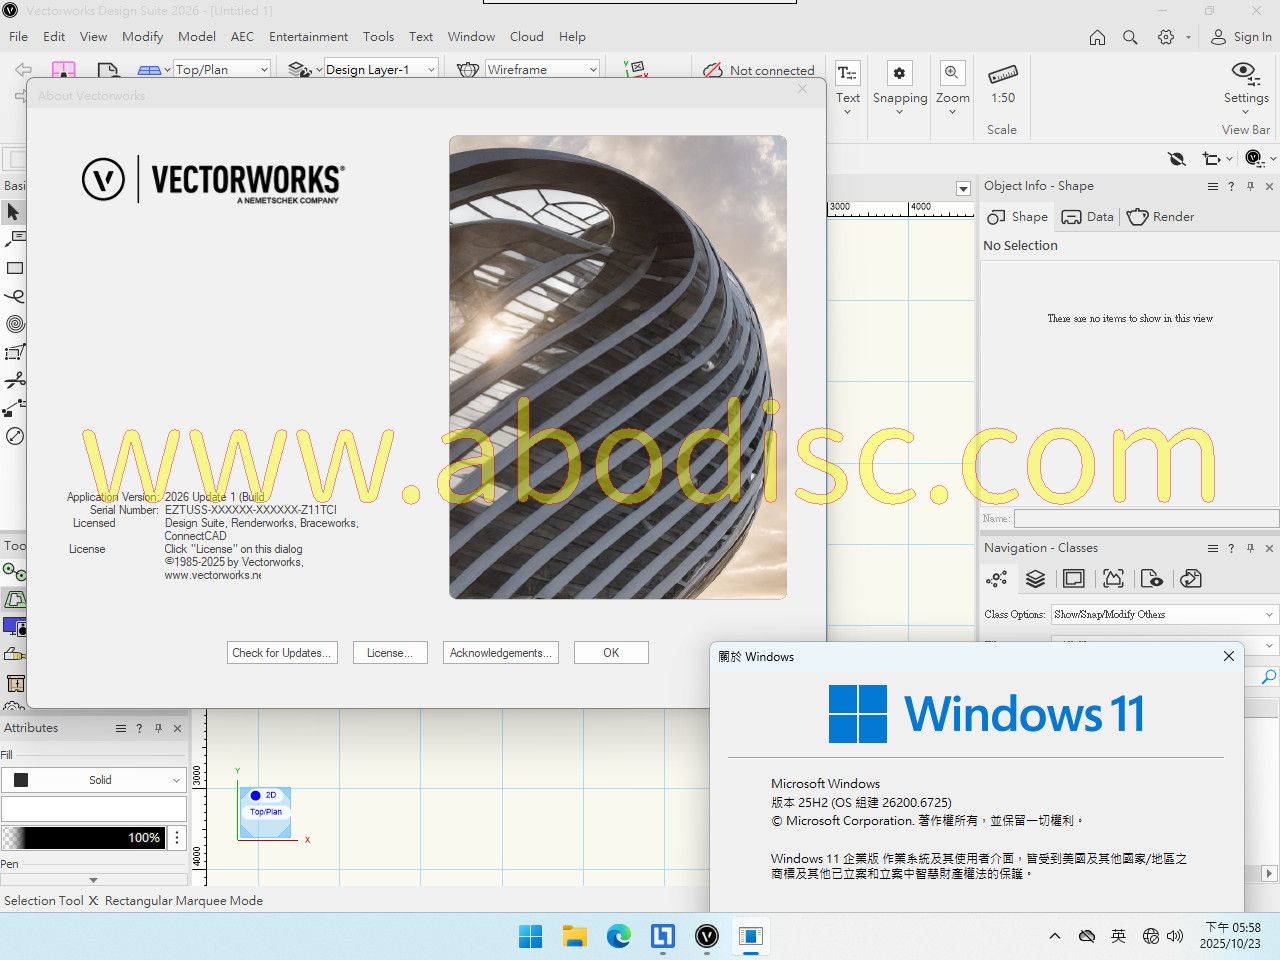Select the Selection arrow tool
Screen dimensions: 1280x960
click(13, 212)
